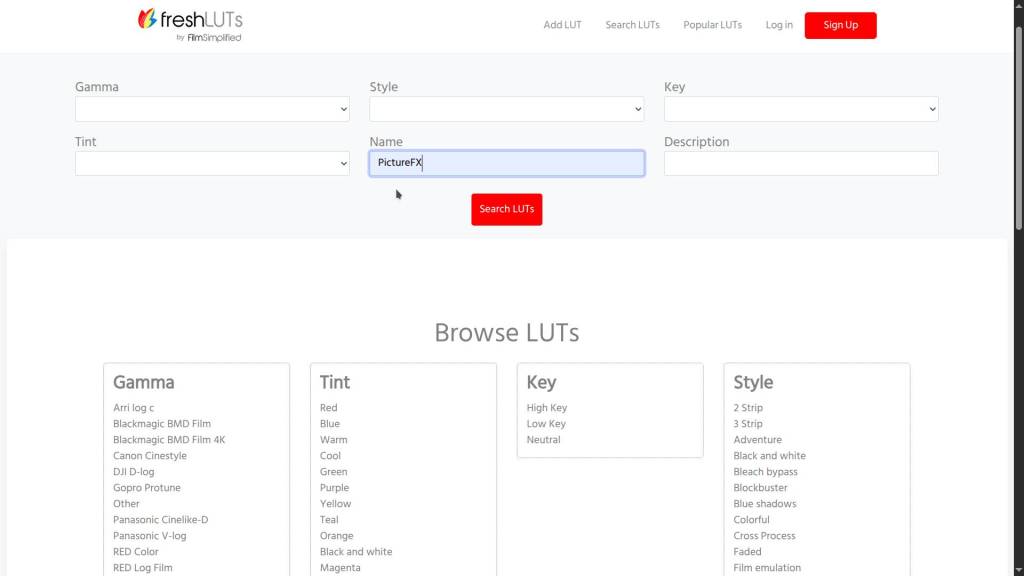Open Purple tint LUTs
Screen dimensions: 1024x576
[334, 488]
